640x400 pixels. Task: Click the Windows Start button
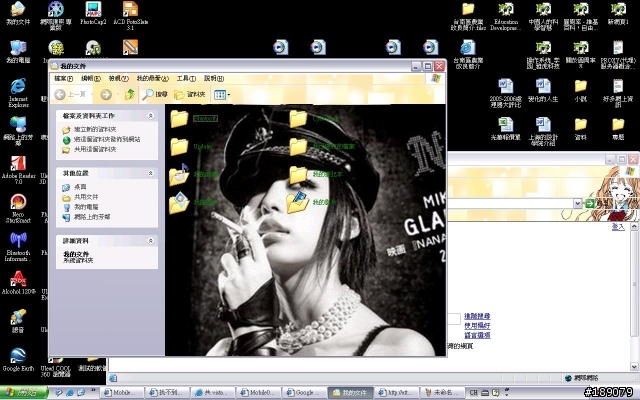24,393
